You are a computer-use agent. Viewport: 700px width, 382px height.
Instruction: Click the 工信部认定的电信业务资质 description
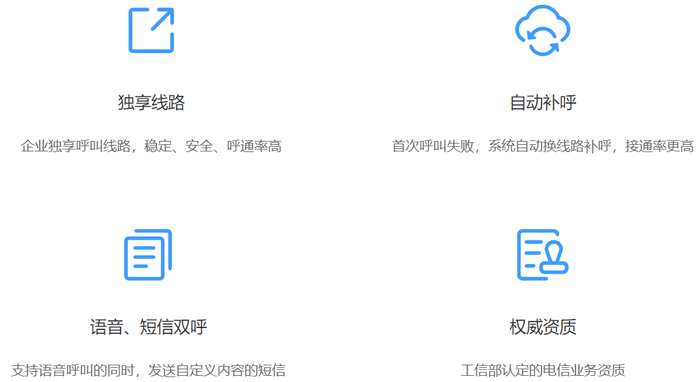tap(543, 370)
